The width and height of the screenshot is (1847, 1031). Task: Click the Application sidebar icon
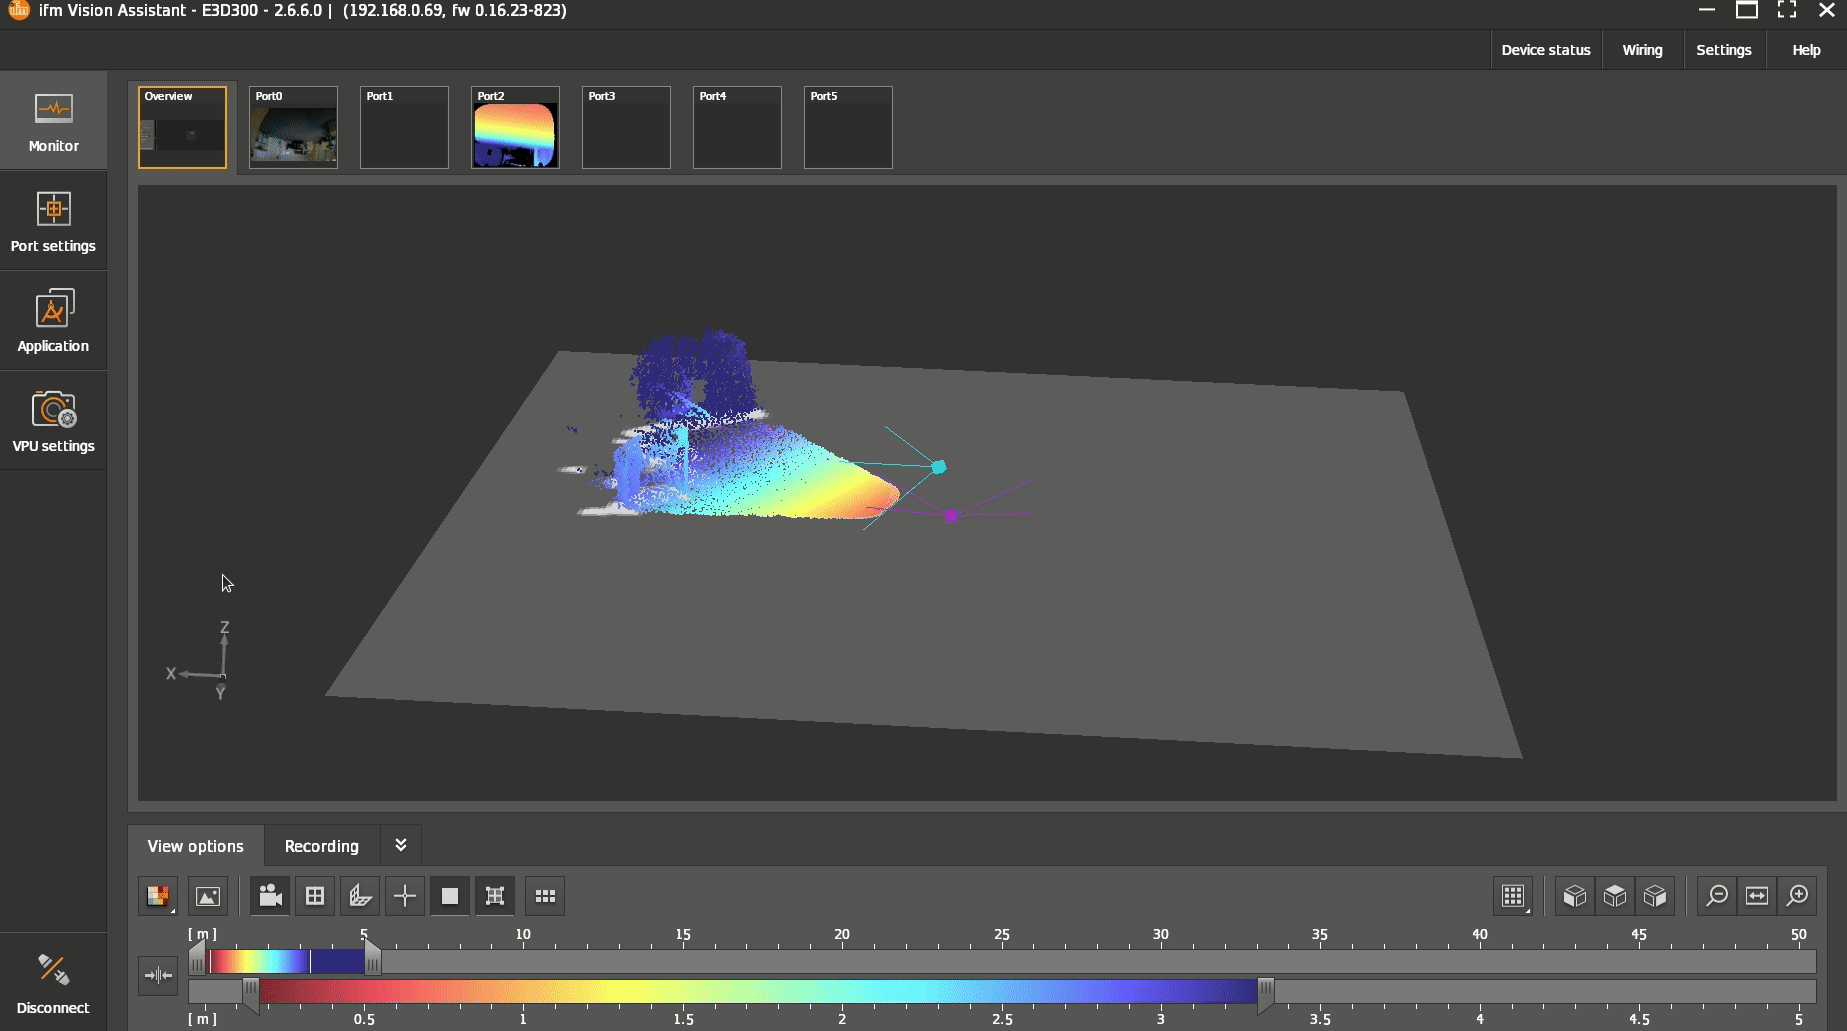[53, 321]
